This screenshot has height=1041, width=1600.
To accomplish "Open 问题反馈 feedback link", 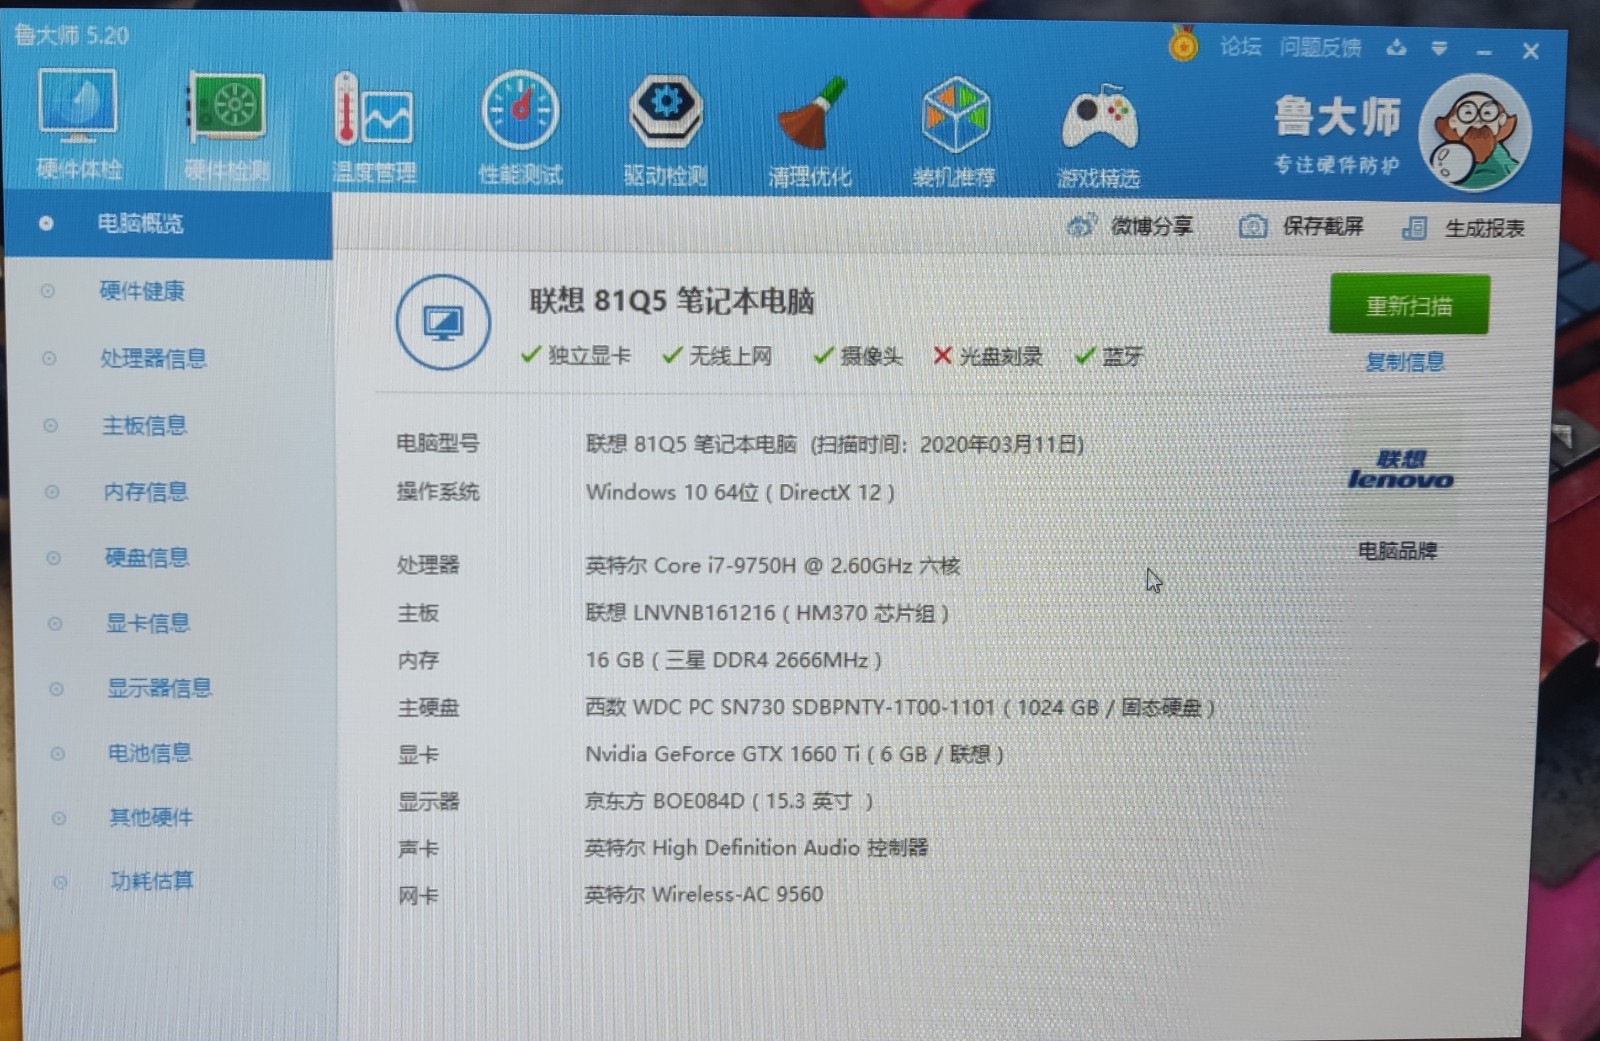I will tap(1320, 47).
